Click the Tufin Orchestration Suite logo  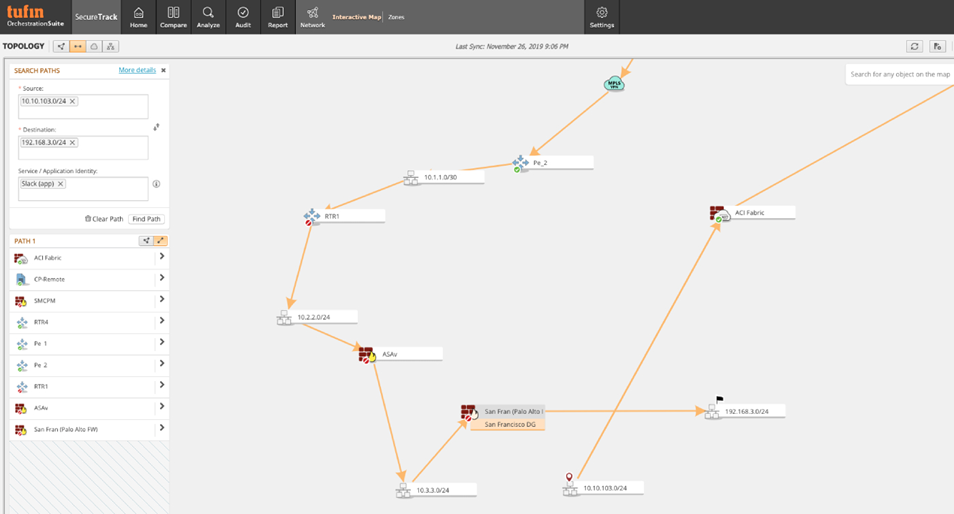point(35,16)
